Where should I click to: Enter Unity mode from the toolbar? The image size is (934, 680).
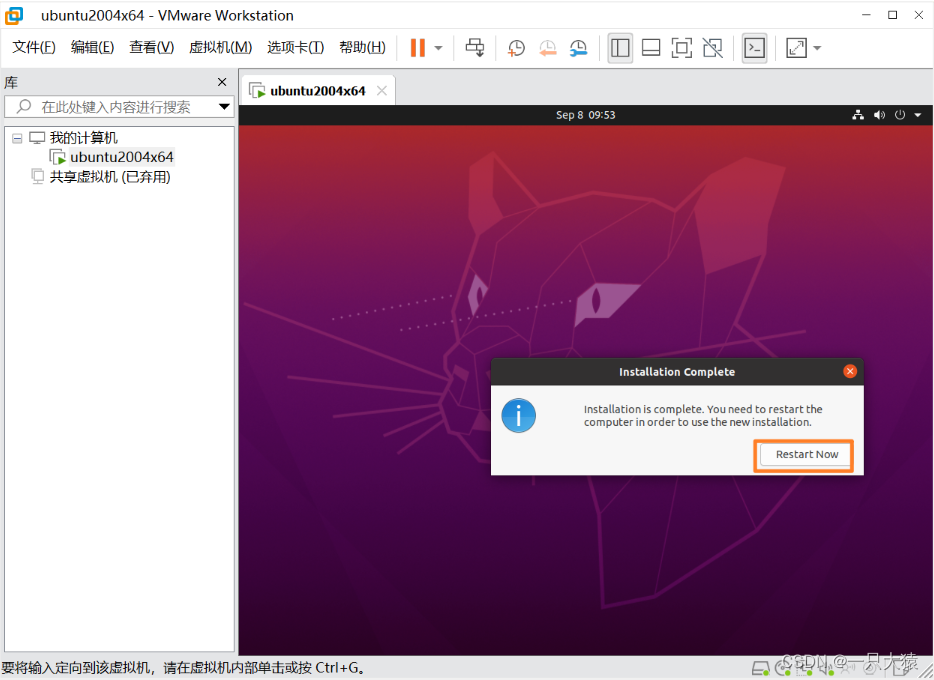[712, 48]
